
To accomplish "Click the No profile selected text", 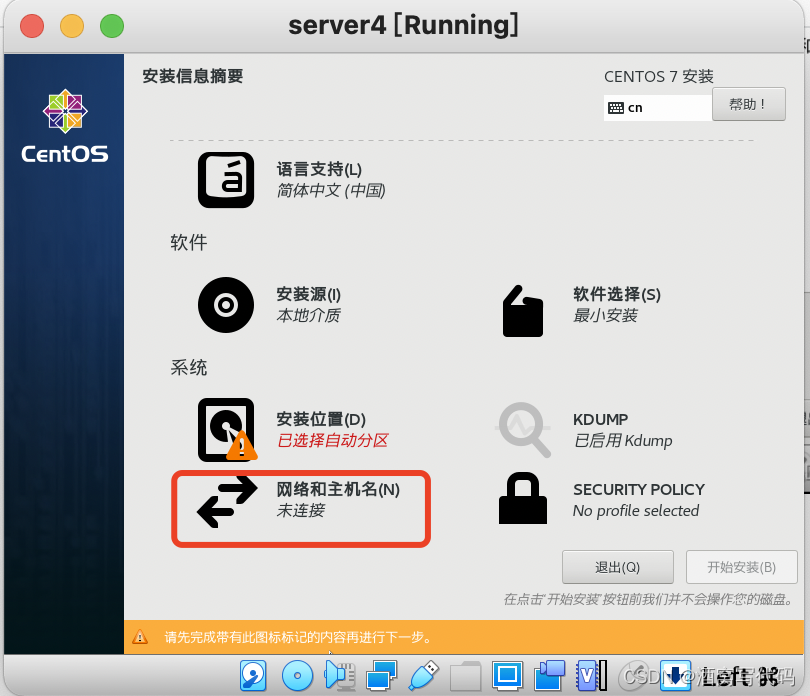I will [636, 511].
